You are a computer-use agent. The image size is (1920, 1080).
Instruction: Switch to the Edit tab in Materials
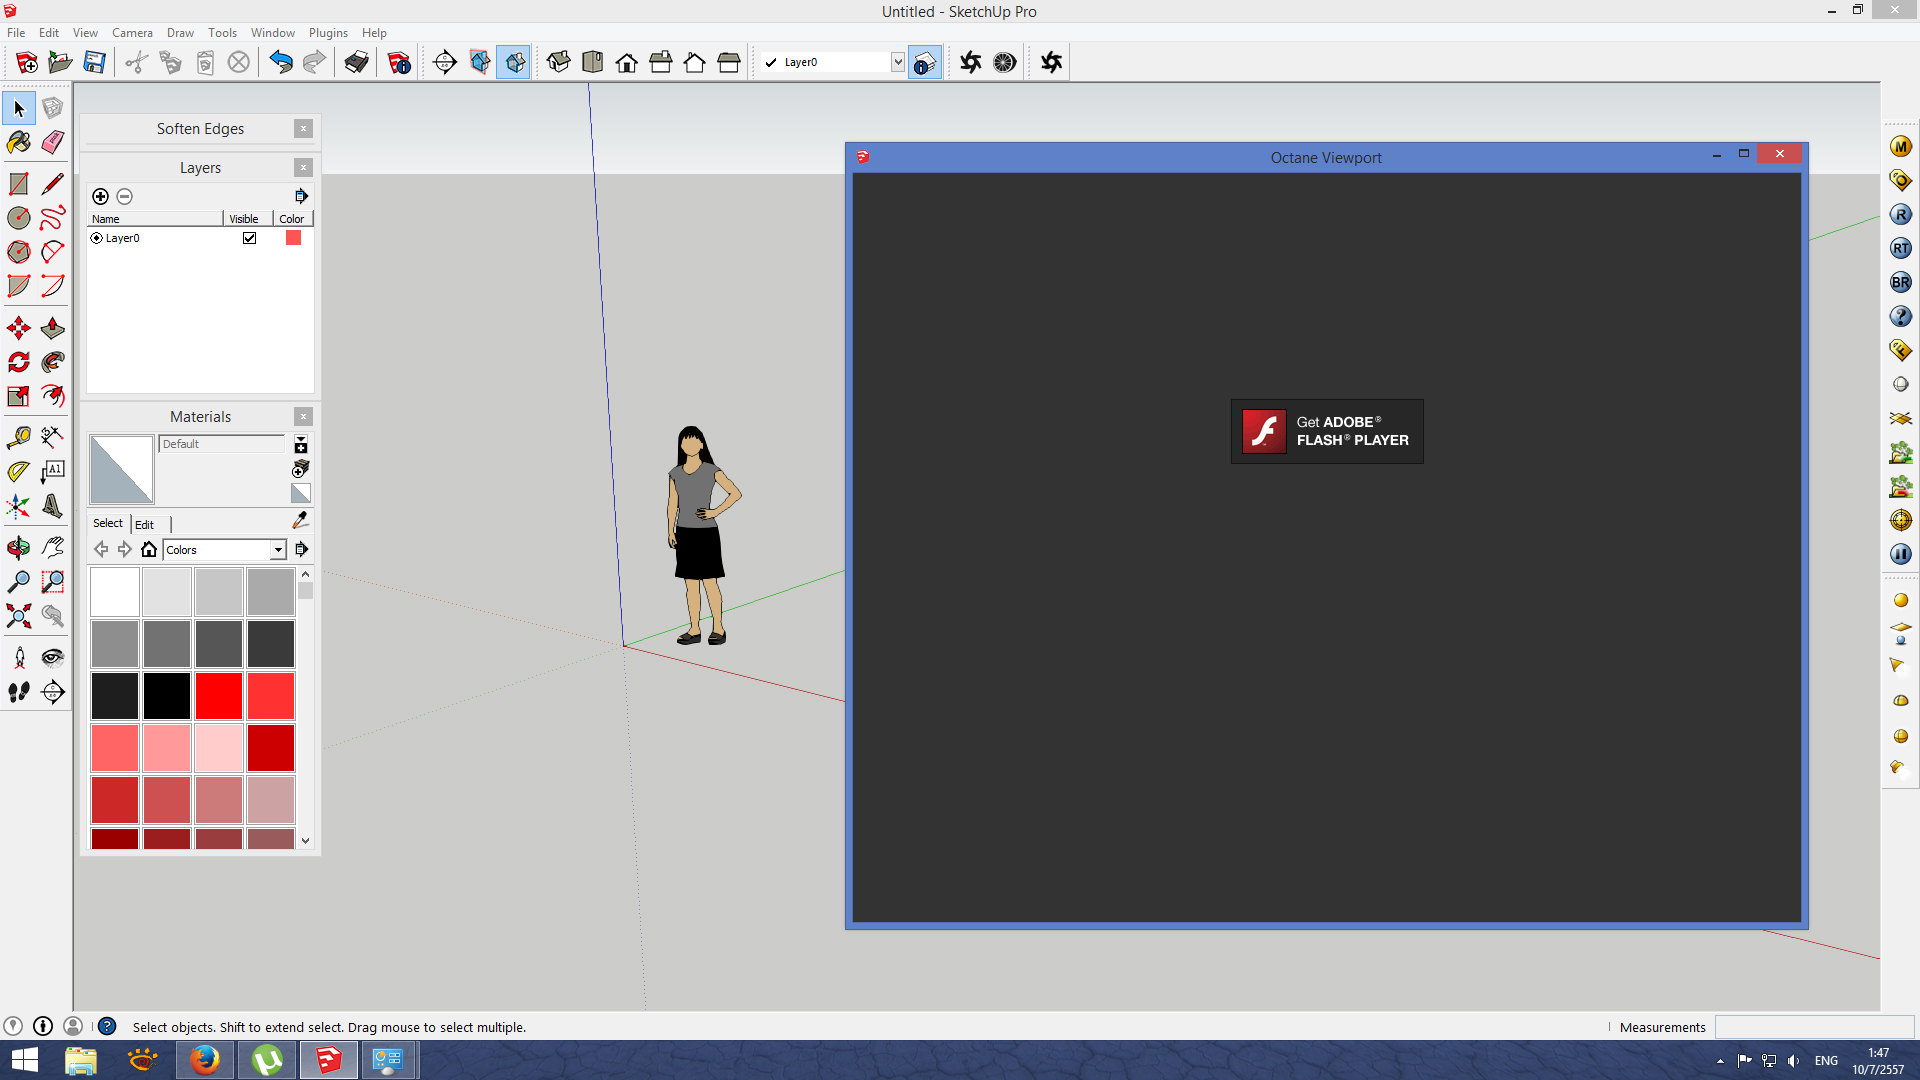pos(145,524)
